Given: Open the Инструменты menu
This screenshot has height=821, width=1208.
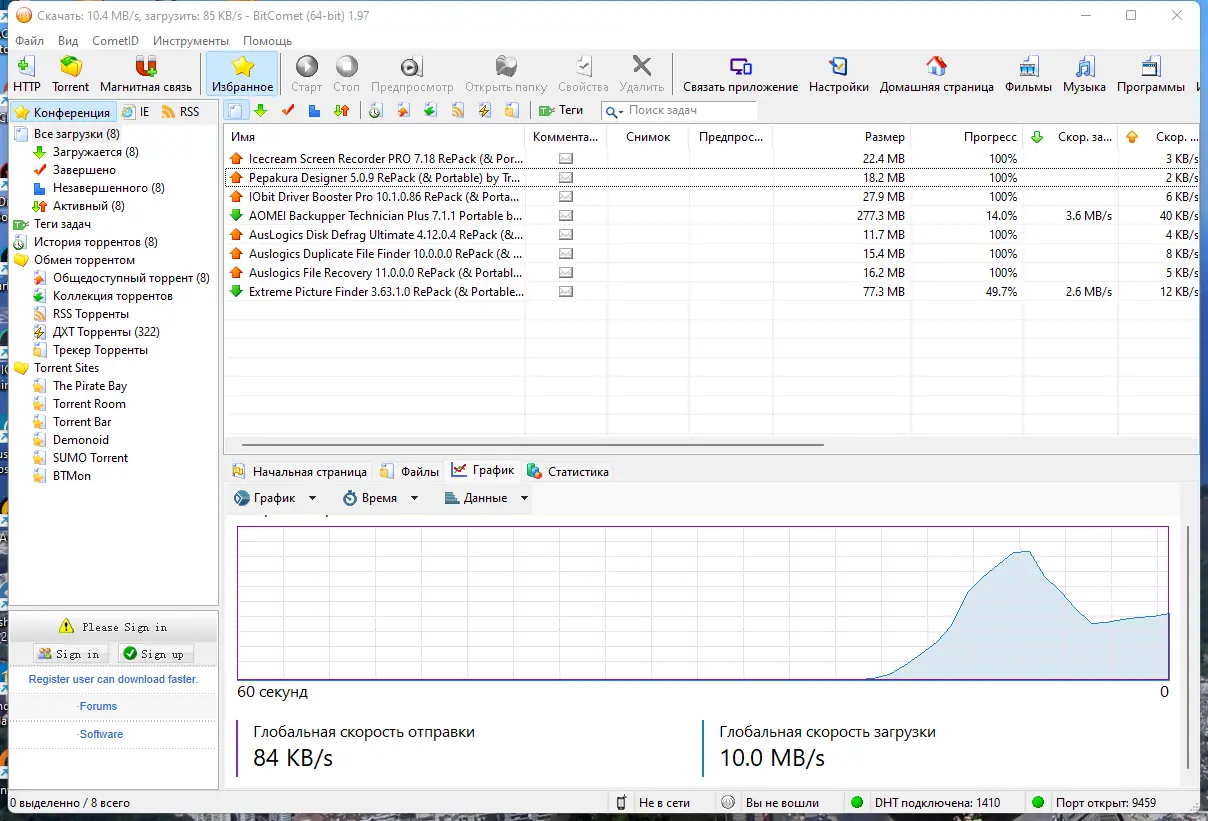Looking at the screenshot, I should tap(191, 41).
